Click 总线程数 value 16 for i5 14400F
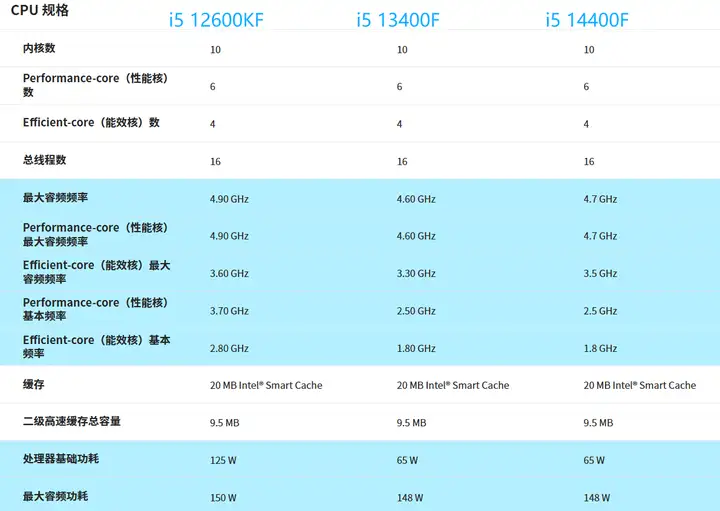Image resolution: width=720 pixels, height=511 pixels. tap(589, 162)
